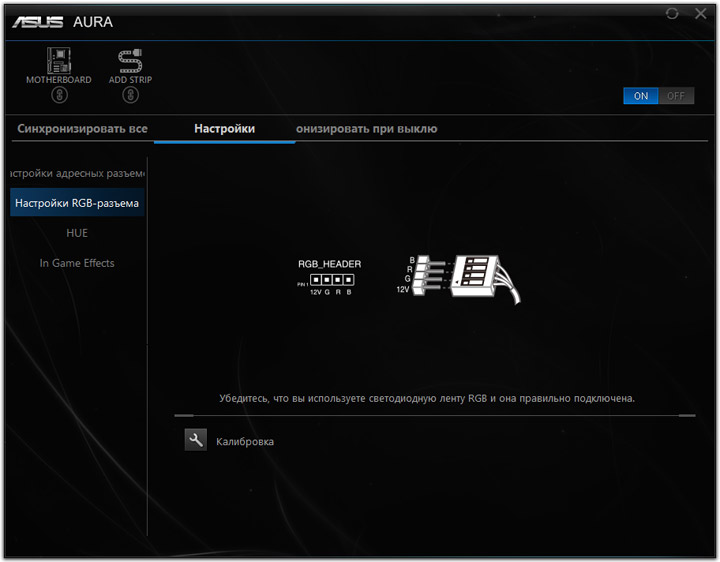
Task: Open HUE settings in sidebar
Action: [x=77, y=233]
